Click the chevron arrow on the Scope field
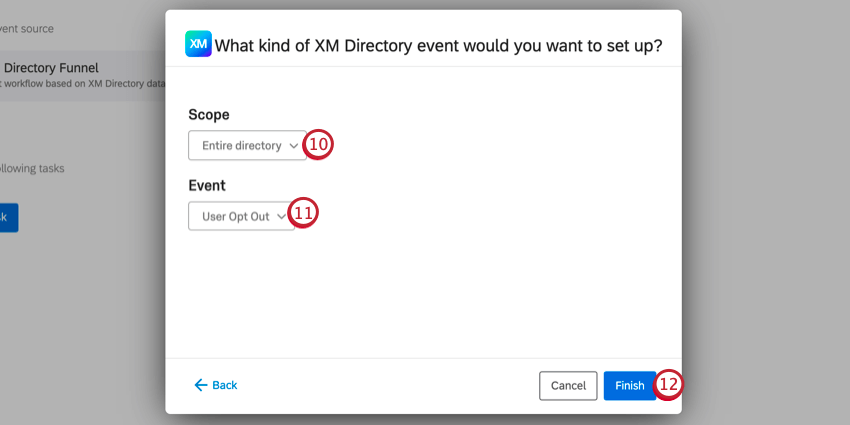The height and width of the screenshot is (425, 850). (293, 146)
